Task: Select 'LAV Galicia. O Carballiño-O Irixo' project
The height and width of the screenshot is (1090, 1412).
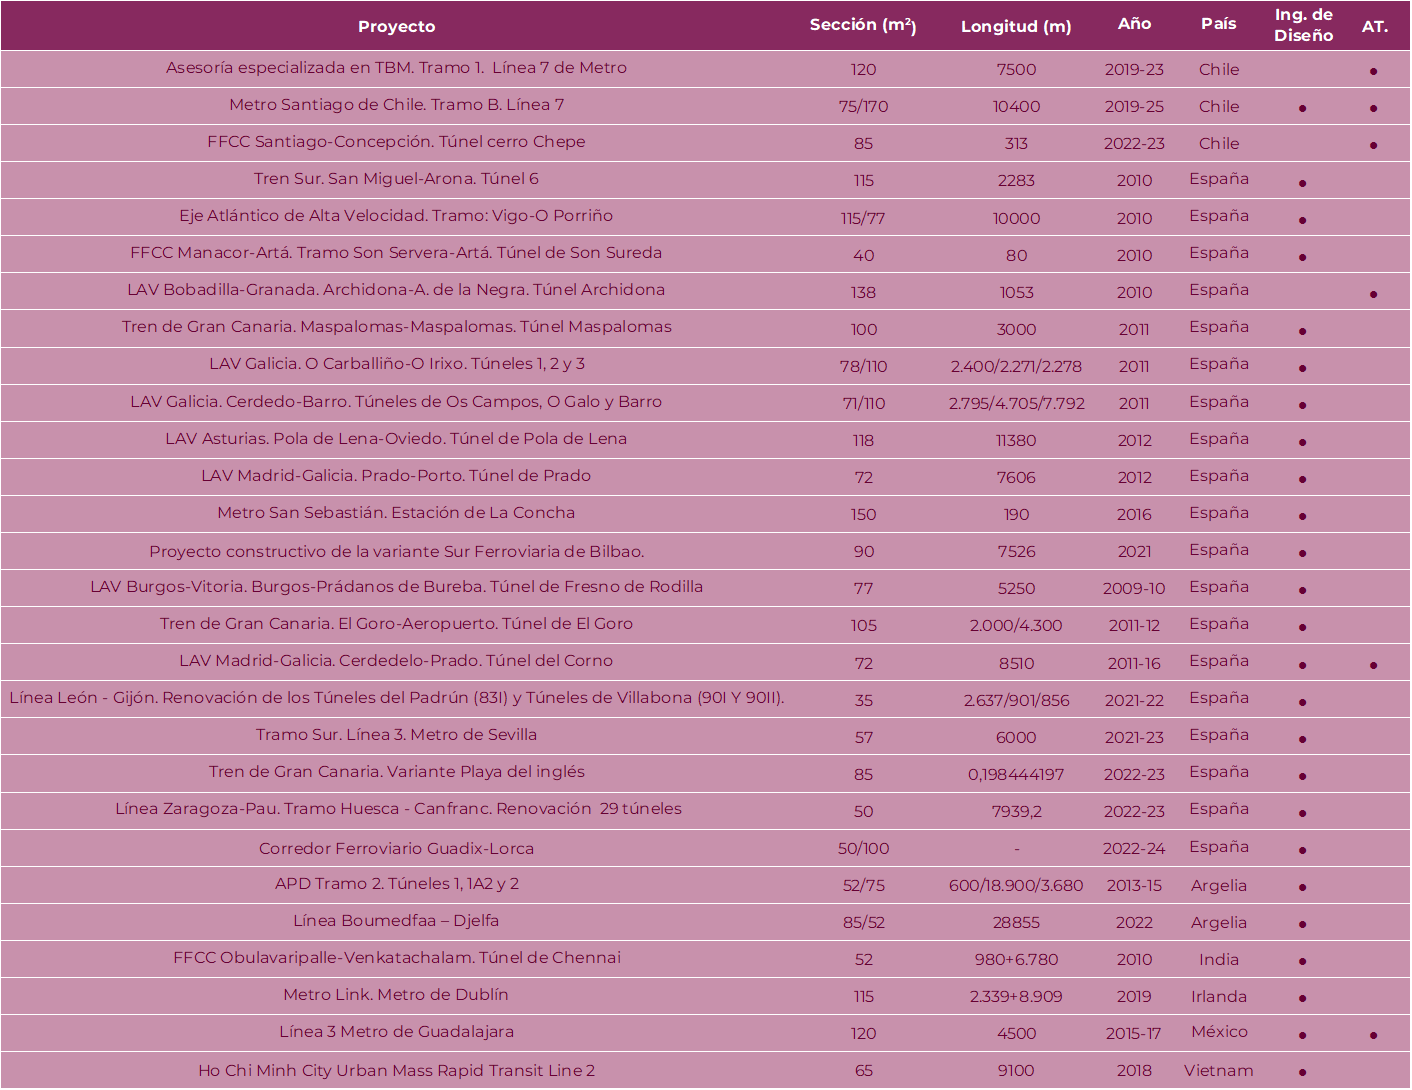Action: point(396,364)
